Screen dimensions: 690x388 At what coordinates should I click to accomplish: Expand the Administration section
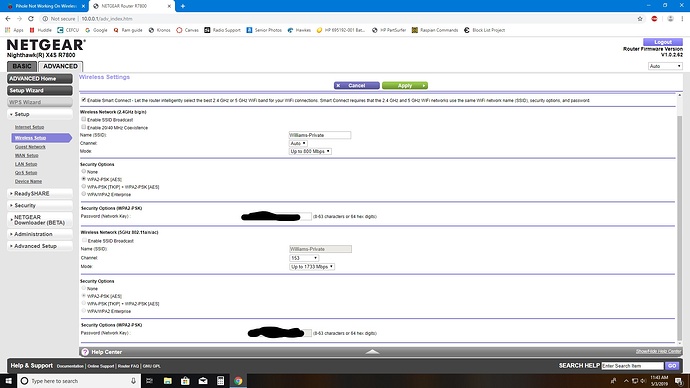40,234
